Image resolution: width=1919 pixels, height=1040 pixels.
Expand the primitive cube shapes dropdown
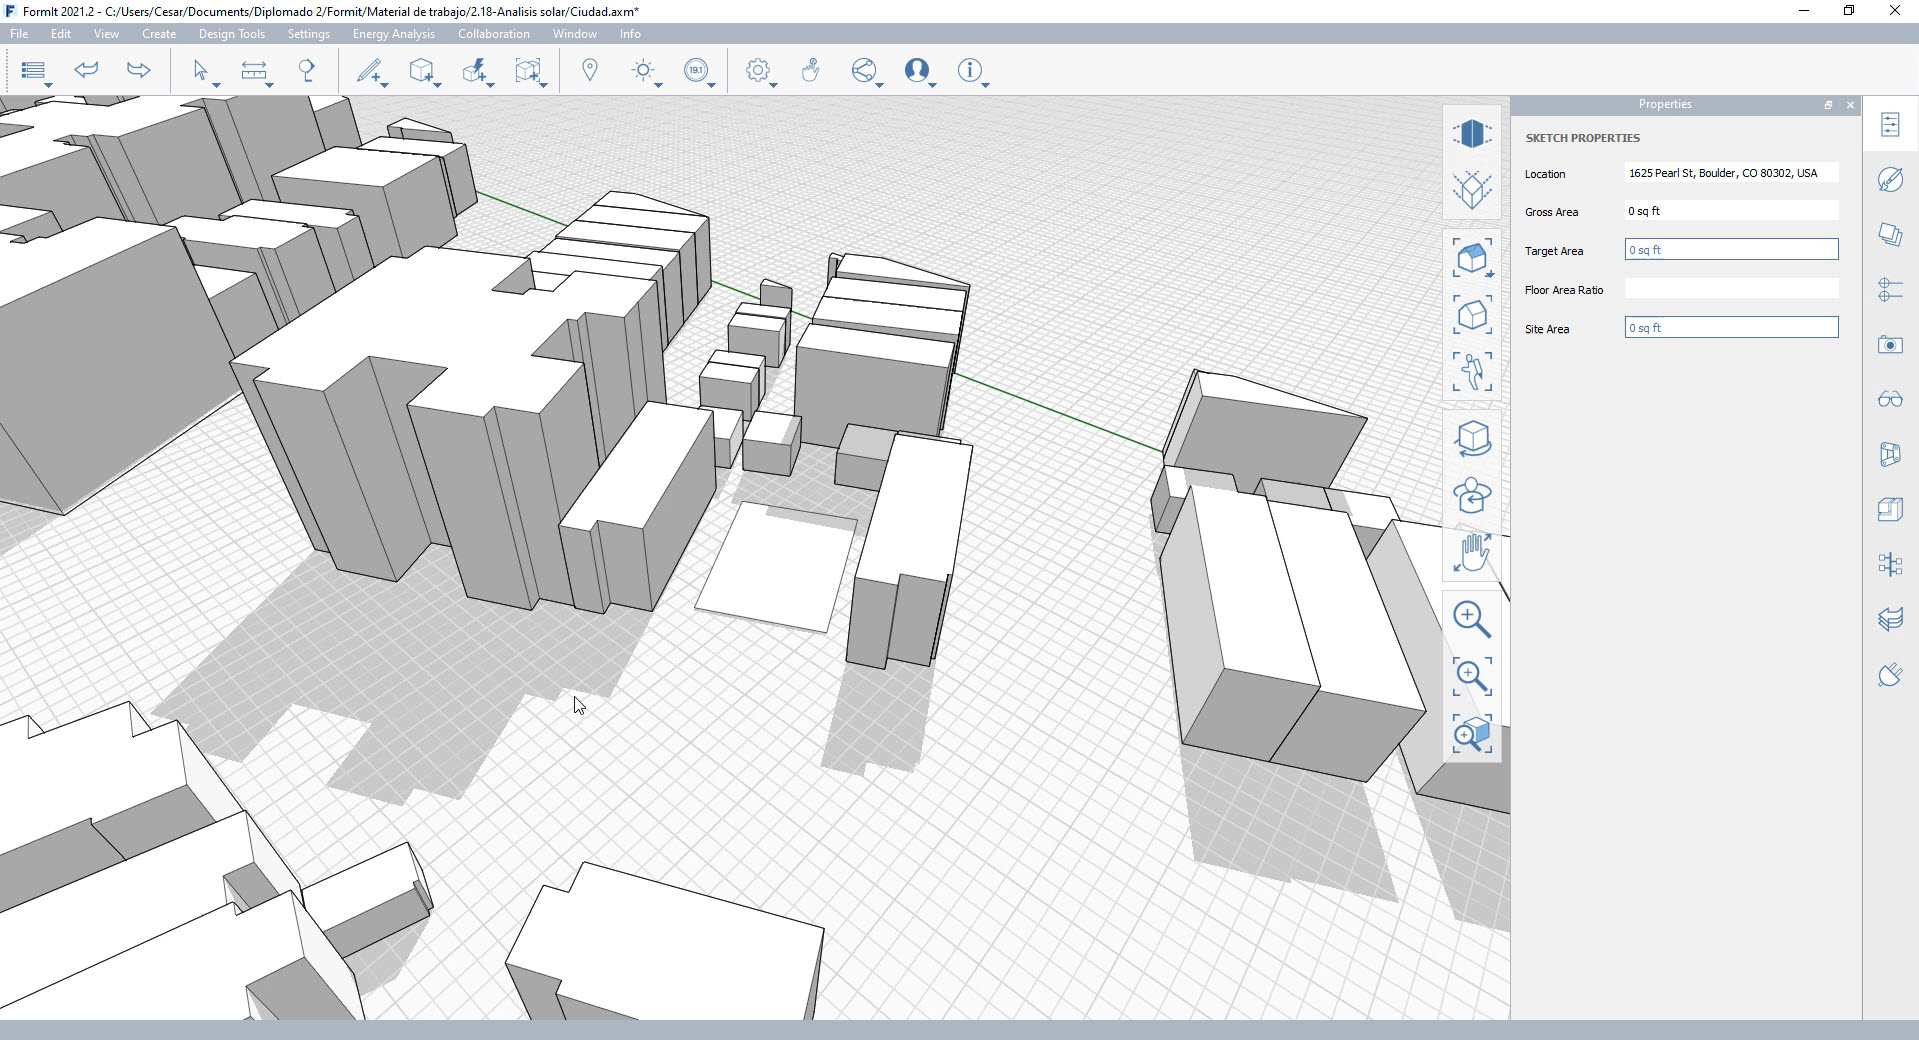pyautogui.click(x=438, y=85)
